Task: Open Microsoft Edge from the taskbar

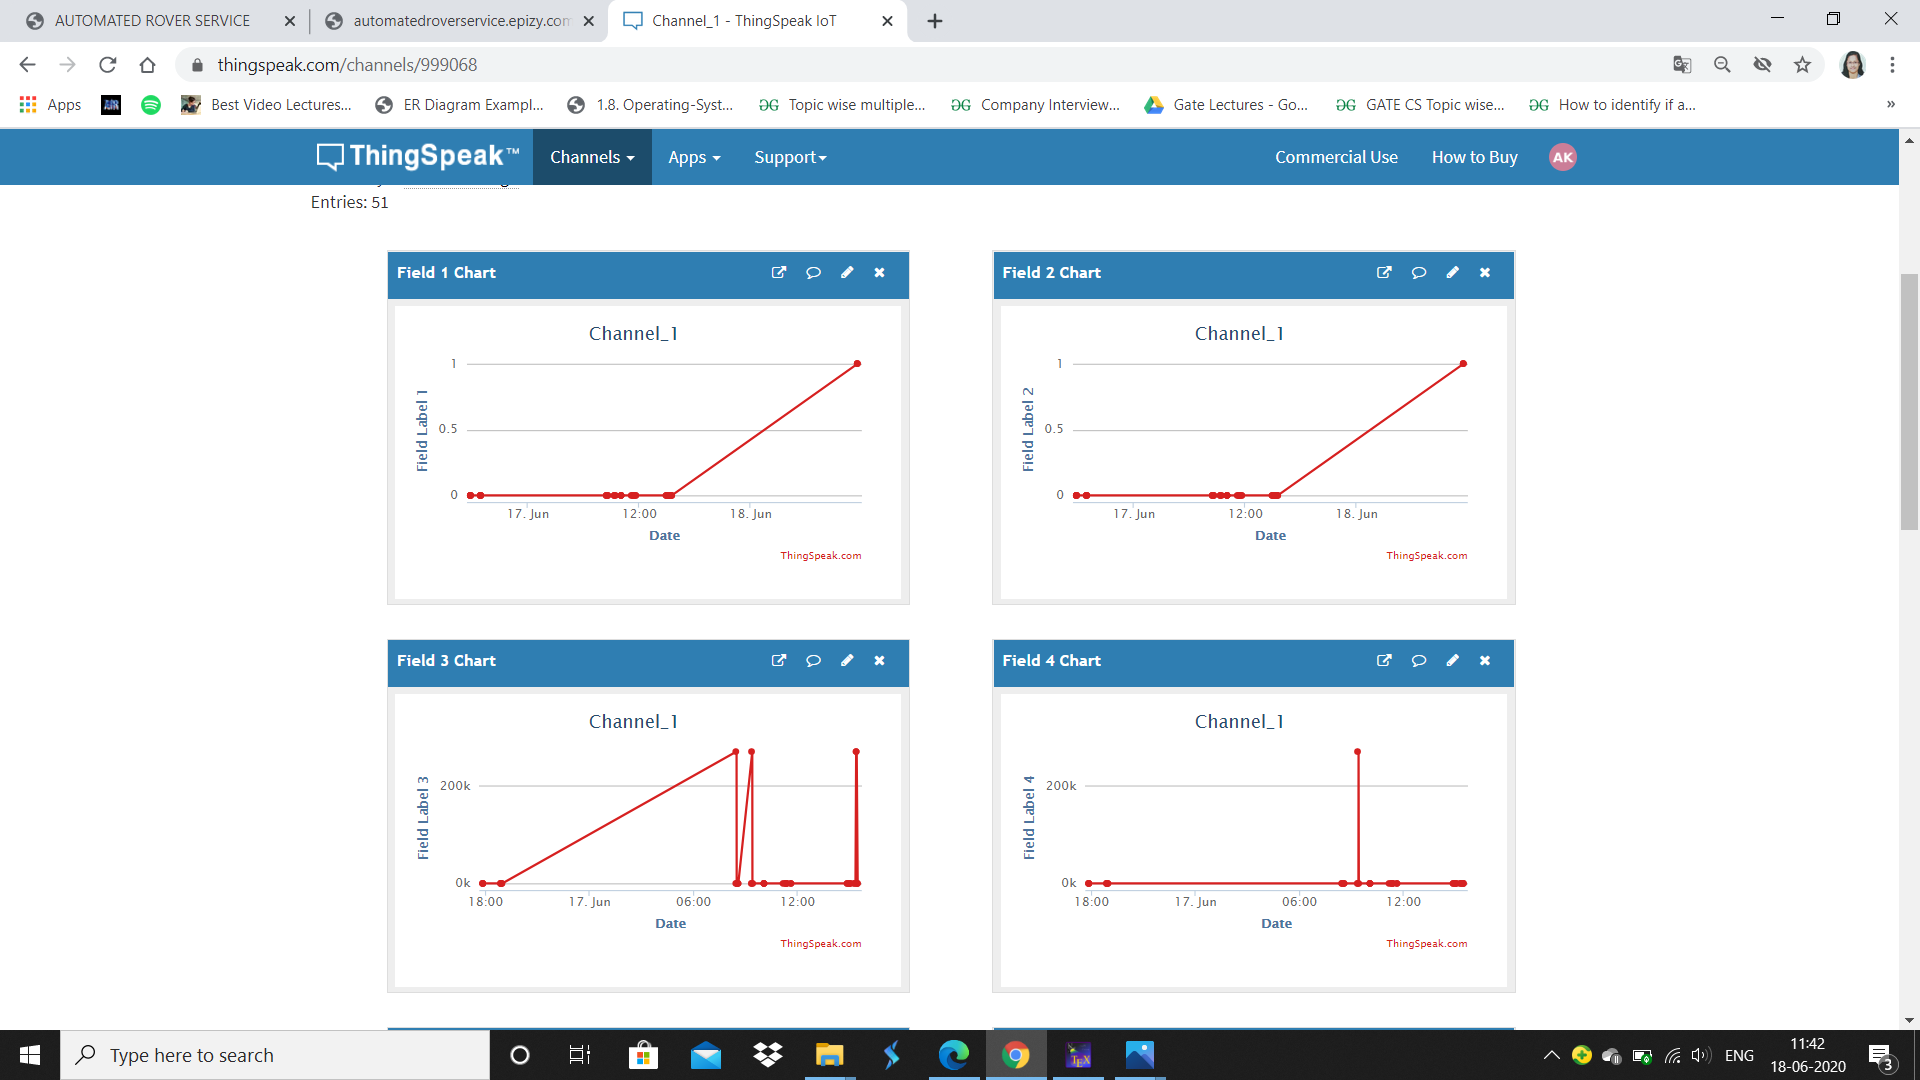Action: (953, 1055)
